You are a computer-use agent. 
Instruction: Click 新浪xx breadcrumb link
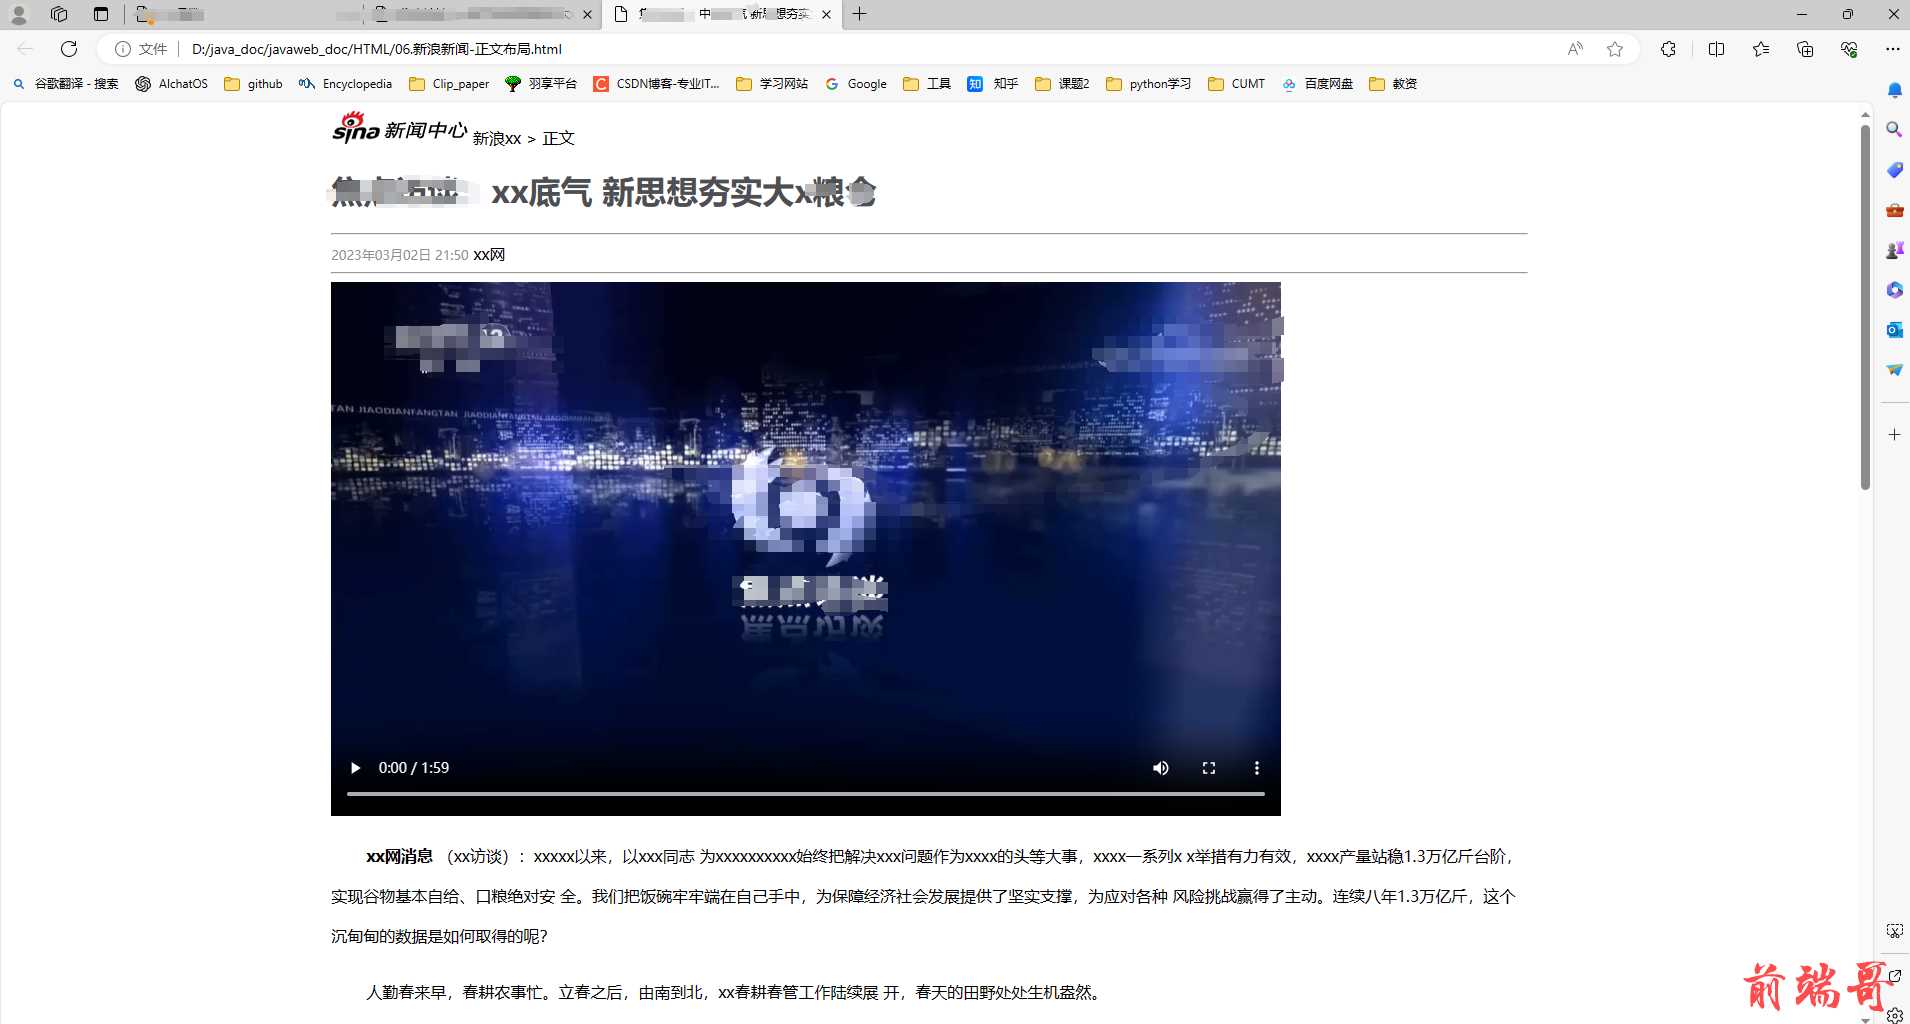(497, 138)
